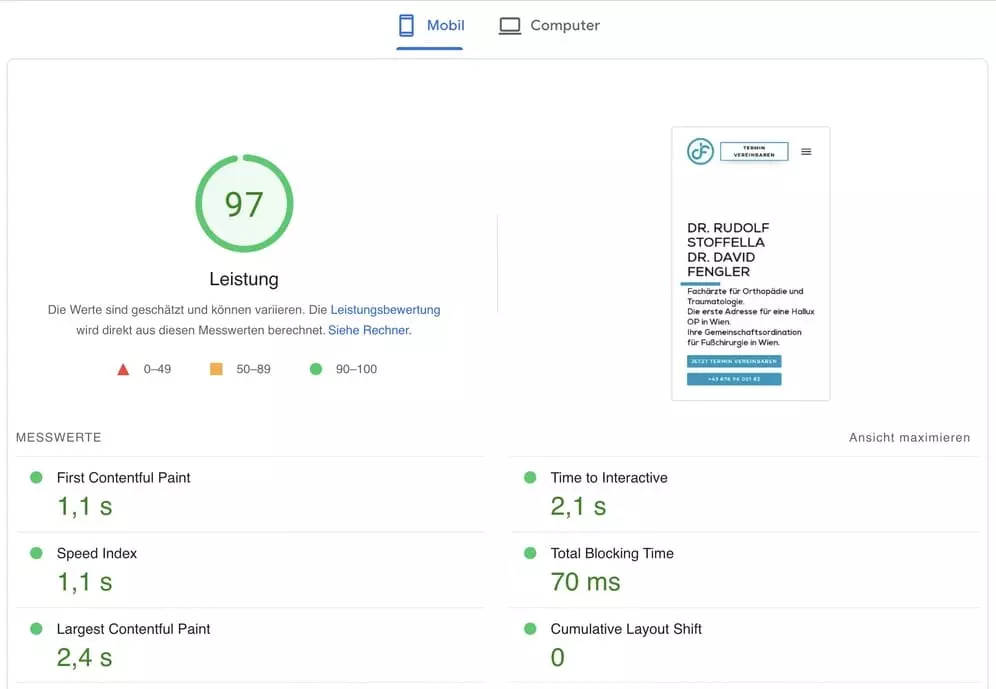Image resolution: width=996 pixels, height=689 pixels.
Task: Click the hamburger menu in the preview
Action: 806,152
